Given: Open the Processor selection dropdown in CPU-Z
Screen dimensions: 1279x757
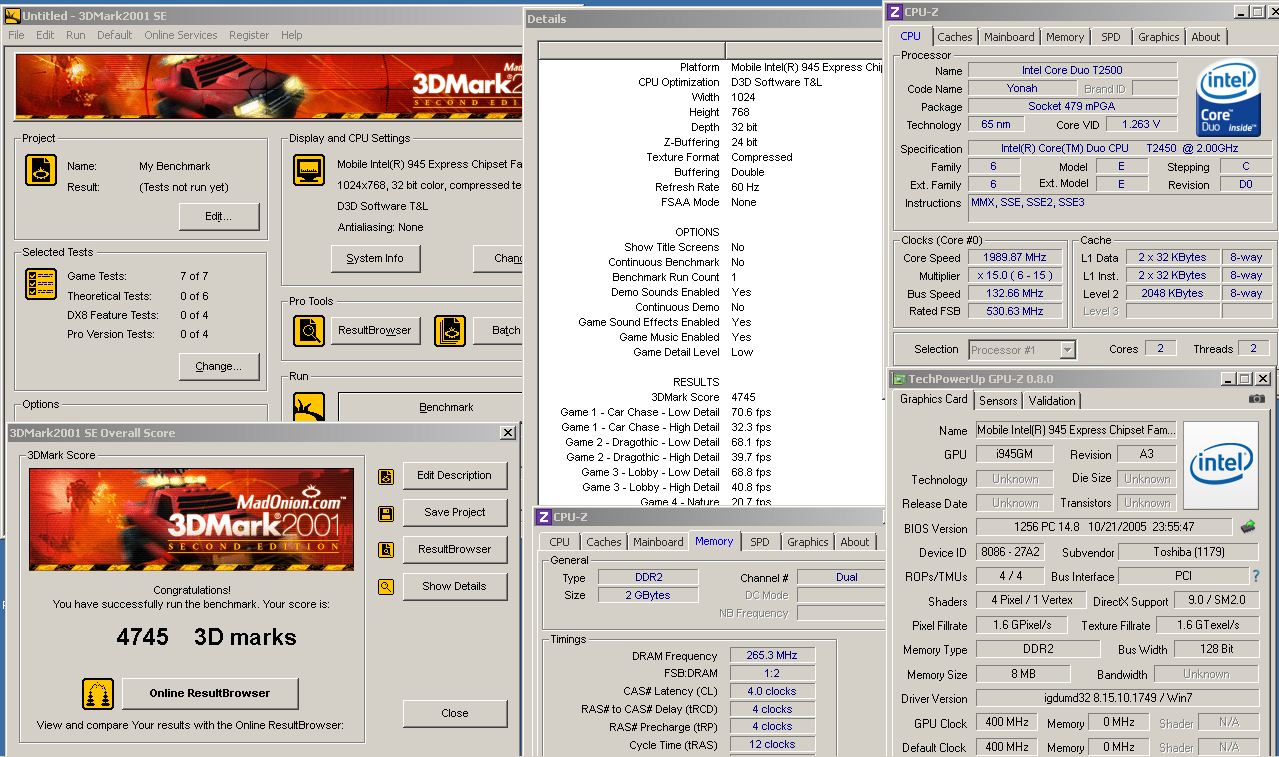Looking at the screenshot, I should point(1067,349).
